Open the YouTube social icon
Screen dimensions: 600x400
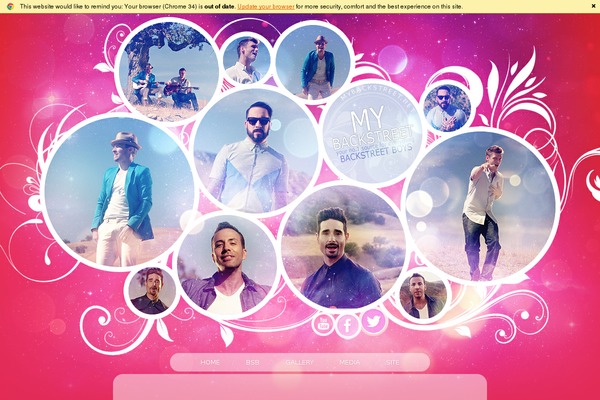coord(323,323)
